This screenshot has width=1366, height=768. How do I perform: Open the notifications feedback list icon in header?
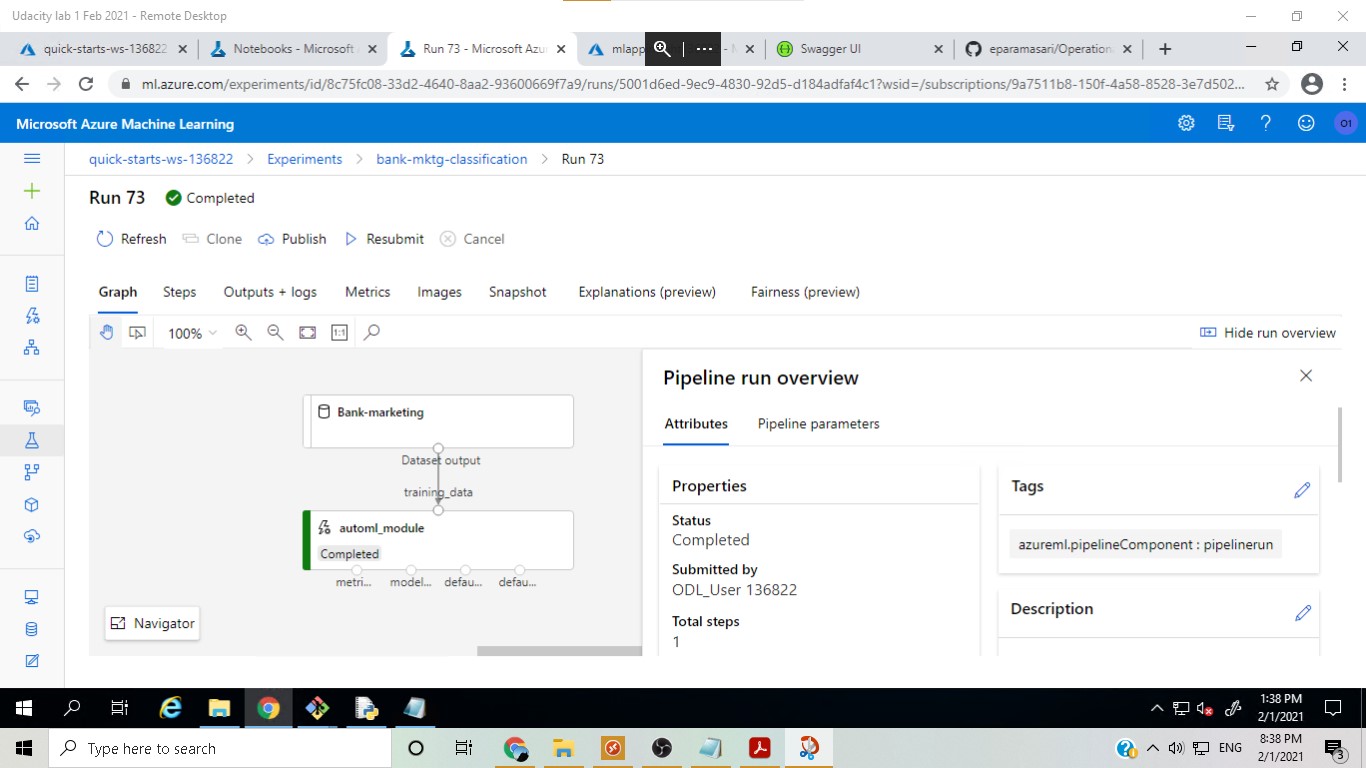(x=1226, y=123)
